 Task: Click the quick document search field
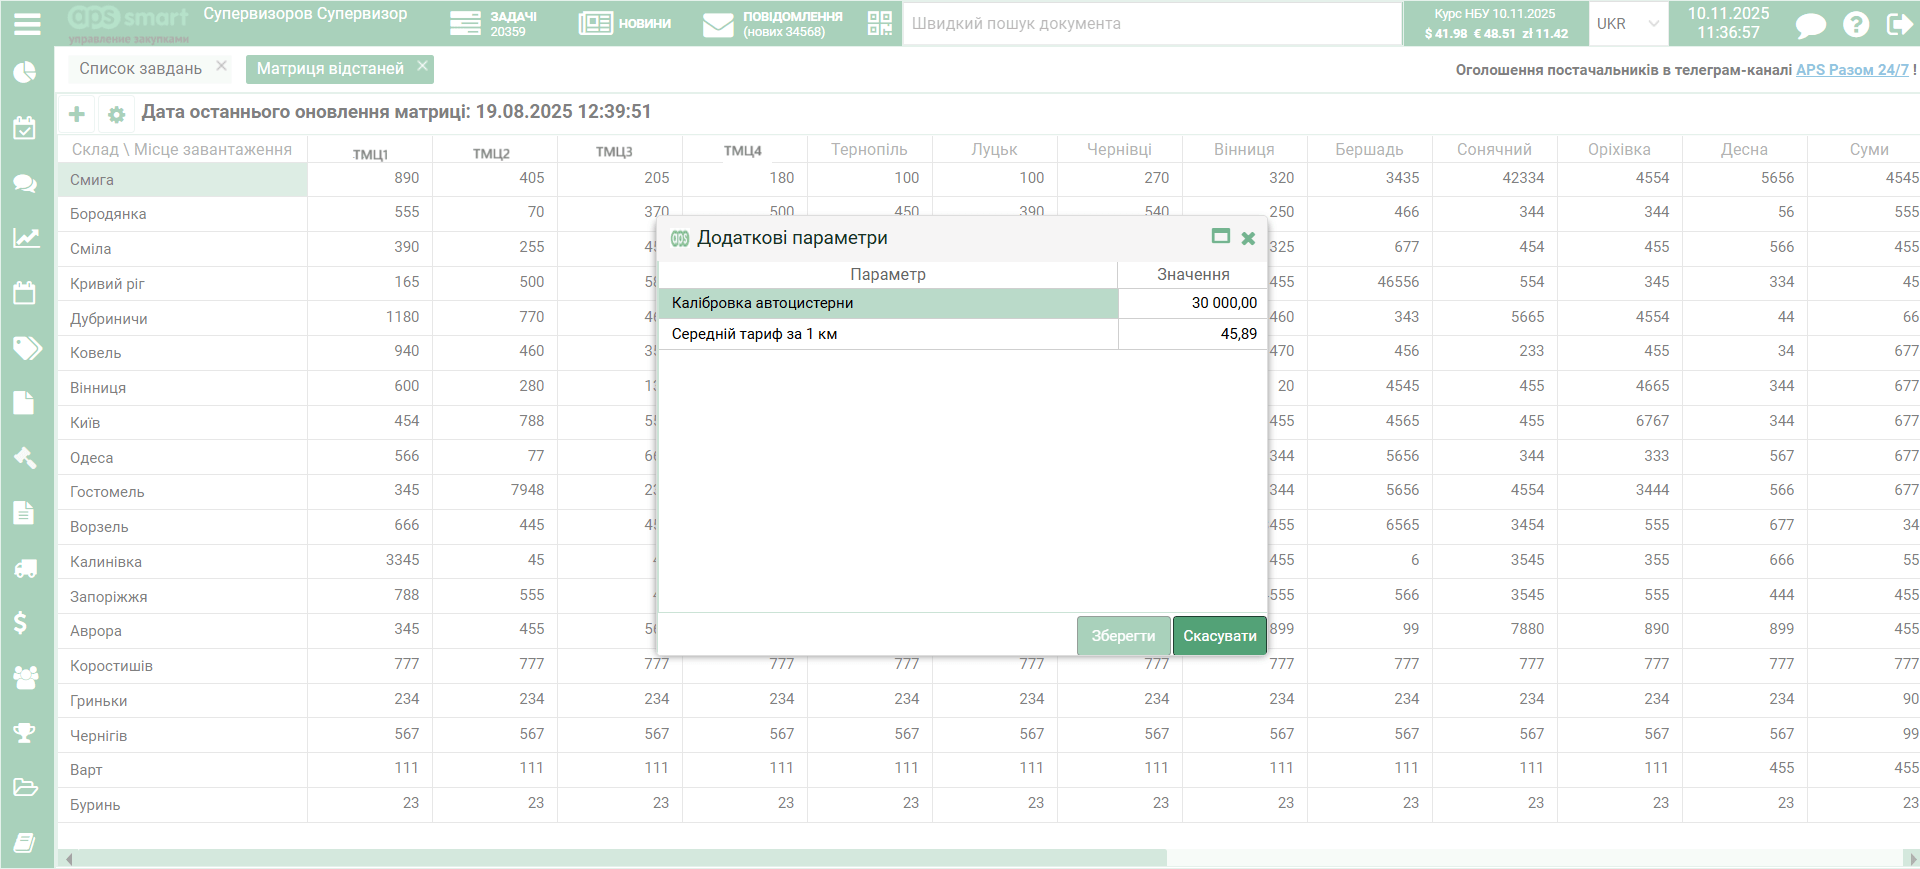pyautogui.click(x=1150, y=24)
